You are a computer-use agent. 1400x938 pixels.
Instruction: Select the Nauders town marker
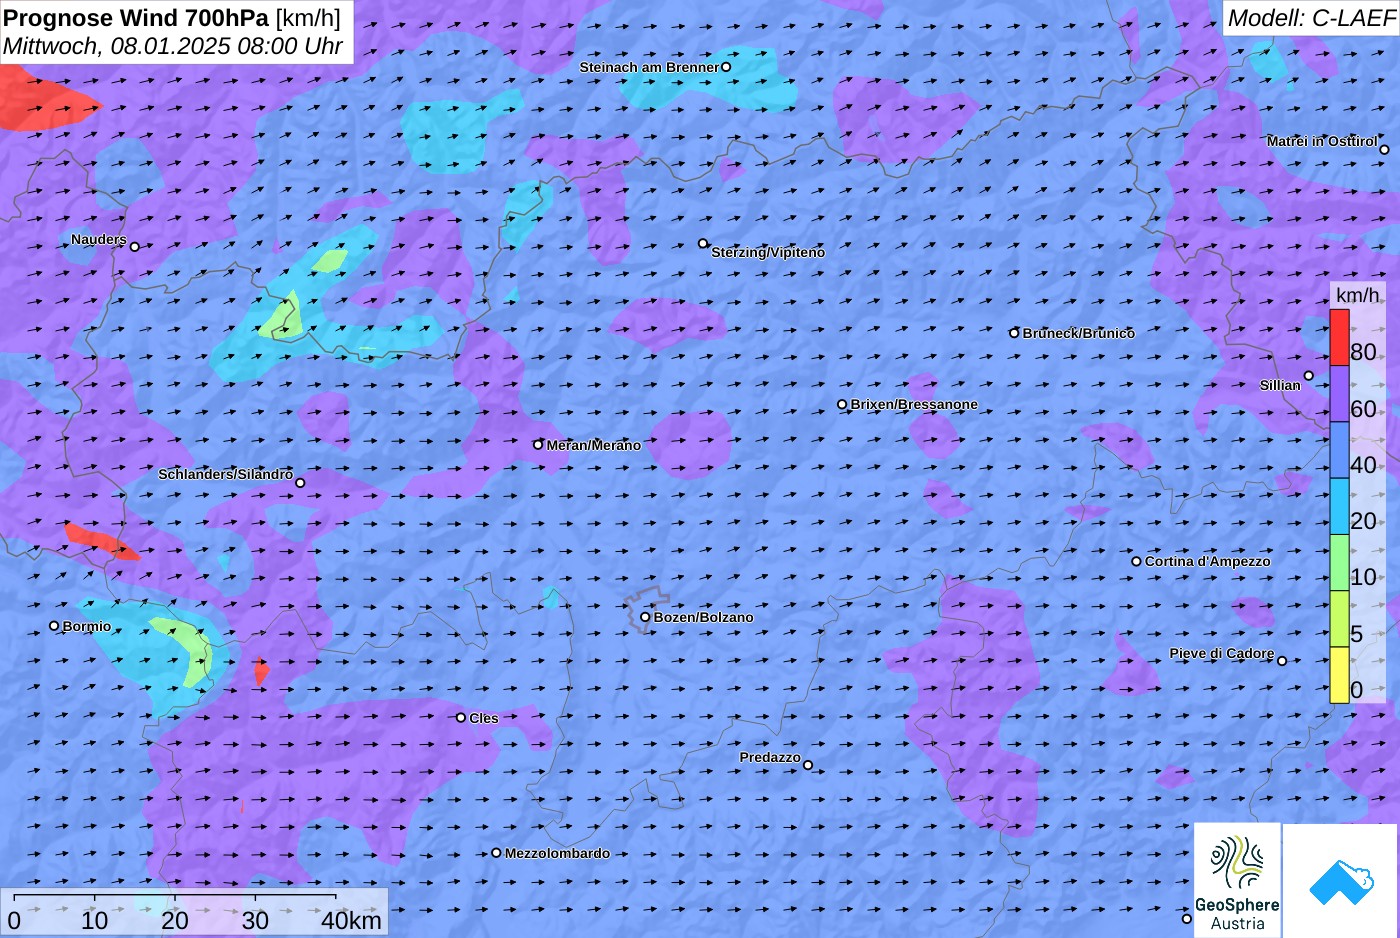(134, 246)
